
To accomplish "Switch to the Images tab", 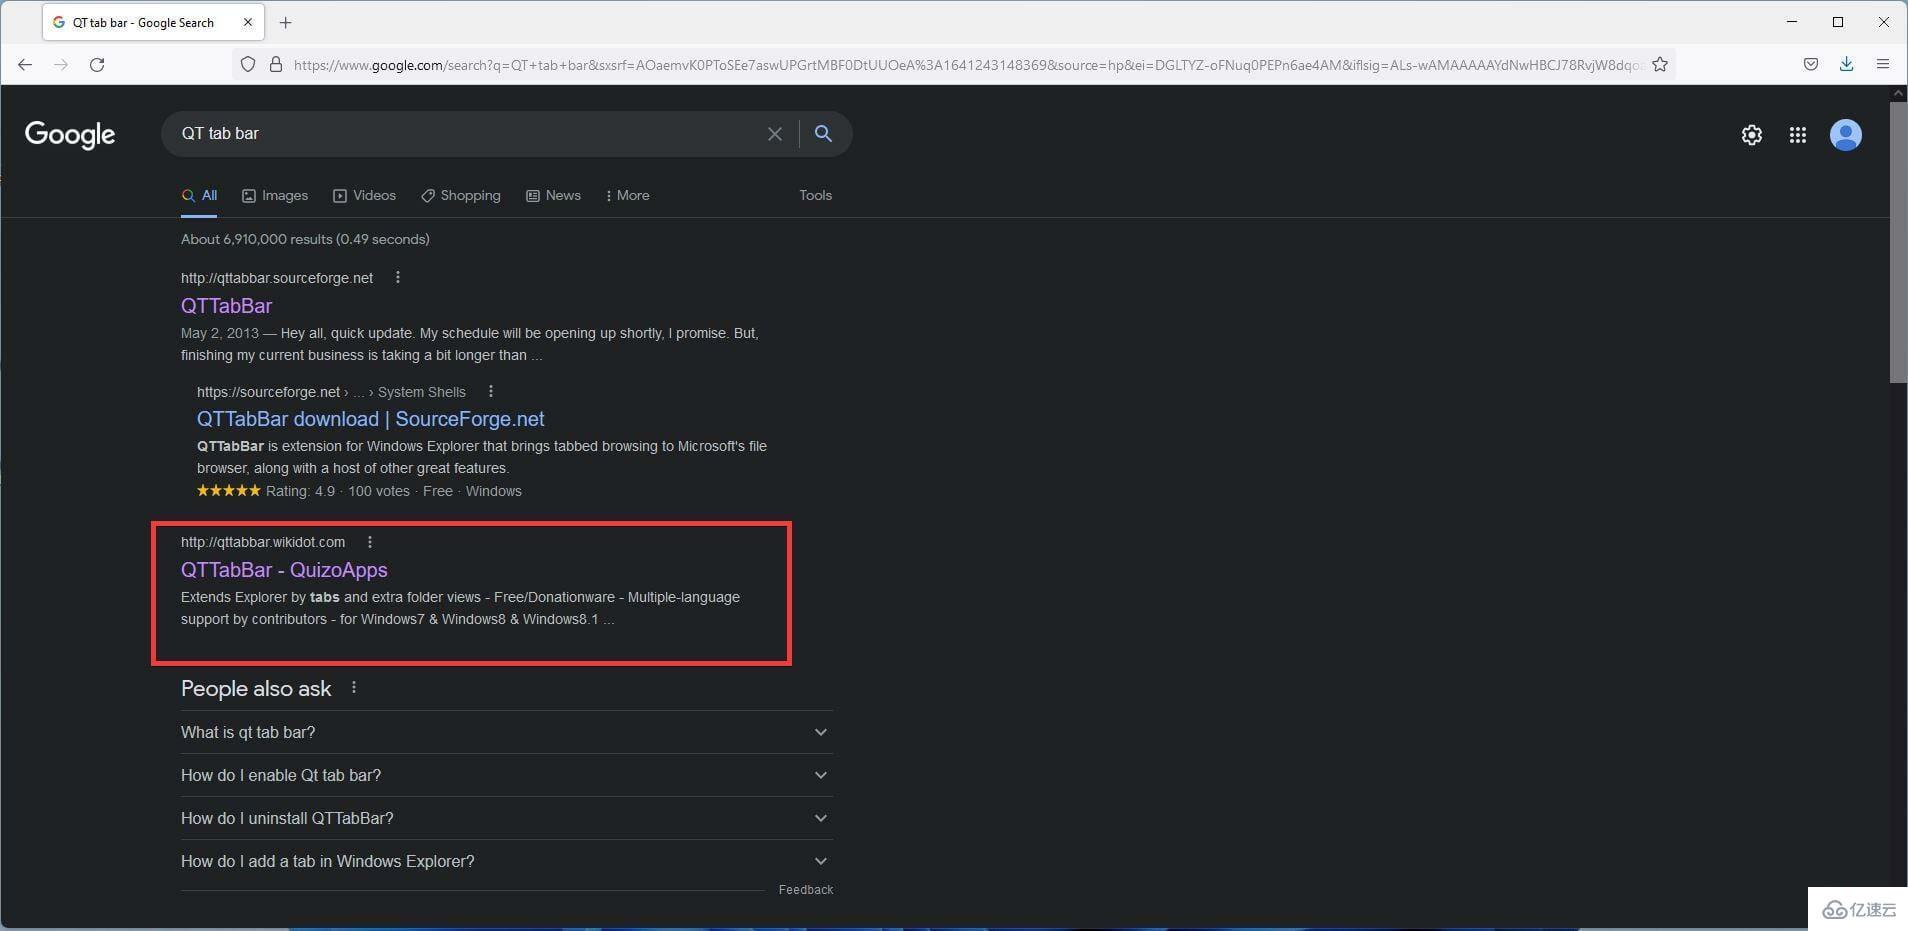I will pos(275,195).
